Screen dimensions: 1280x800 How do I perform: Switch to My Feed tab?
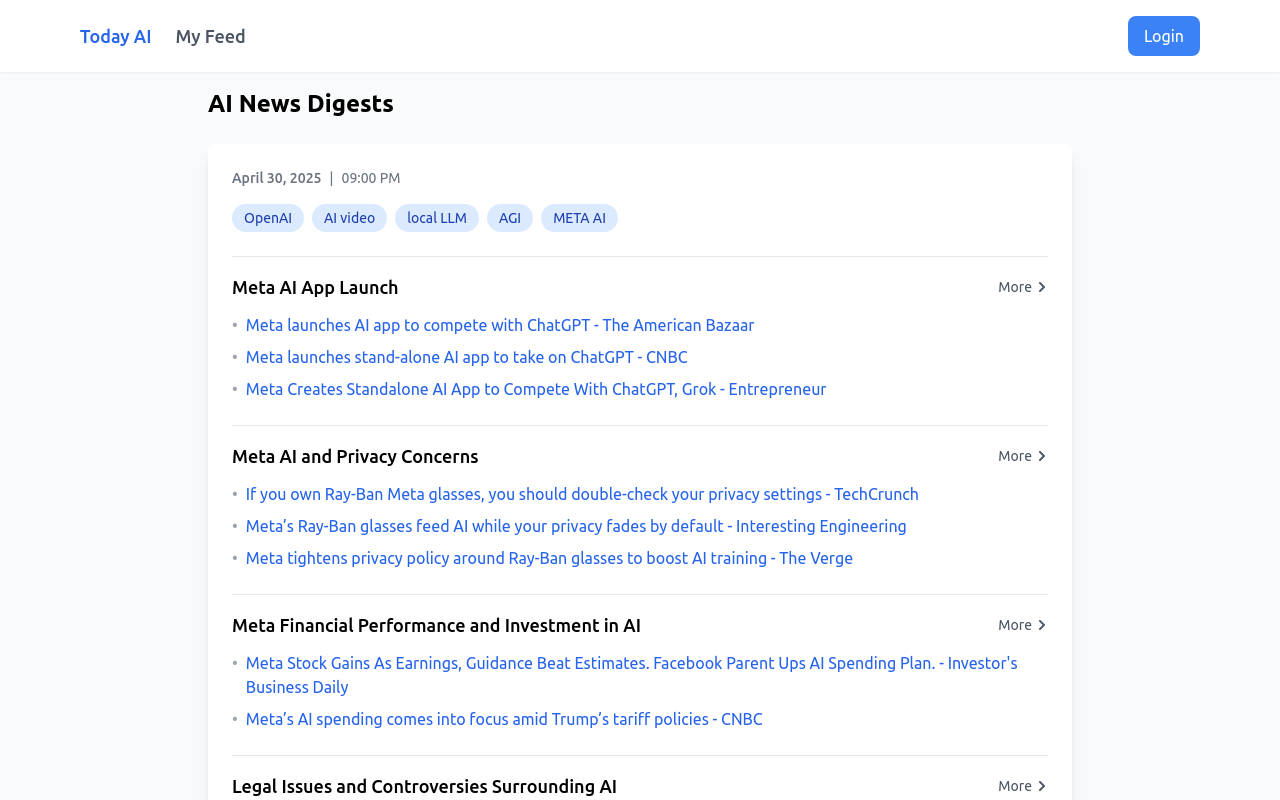tap(210, 36)
